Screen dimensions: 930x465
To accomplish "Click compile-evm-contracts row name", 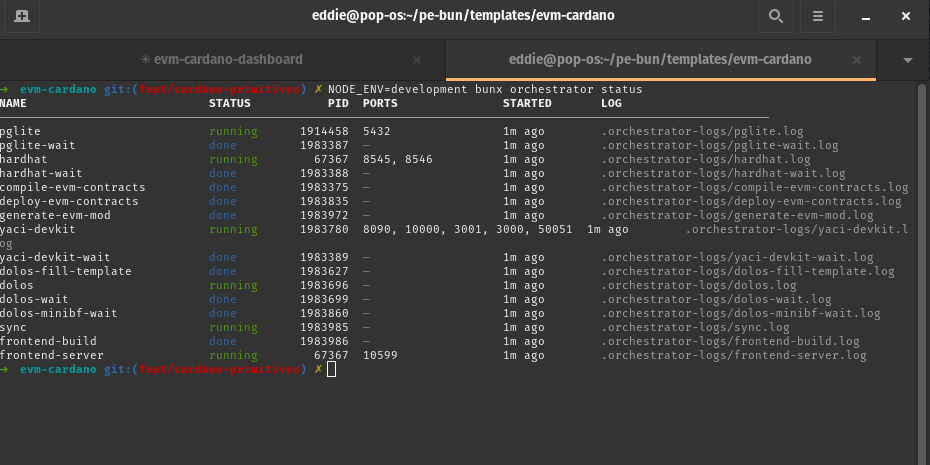I will tap(72, 187).
